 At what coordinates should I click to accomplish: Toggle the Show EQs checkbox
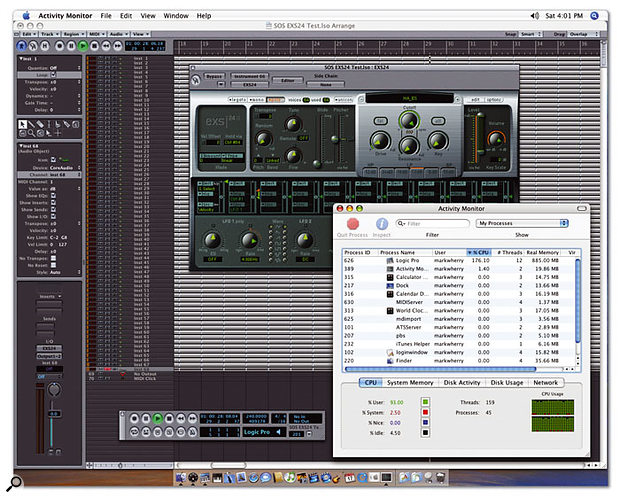coord(53,195)
